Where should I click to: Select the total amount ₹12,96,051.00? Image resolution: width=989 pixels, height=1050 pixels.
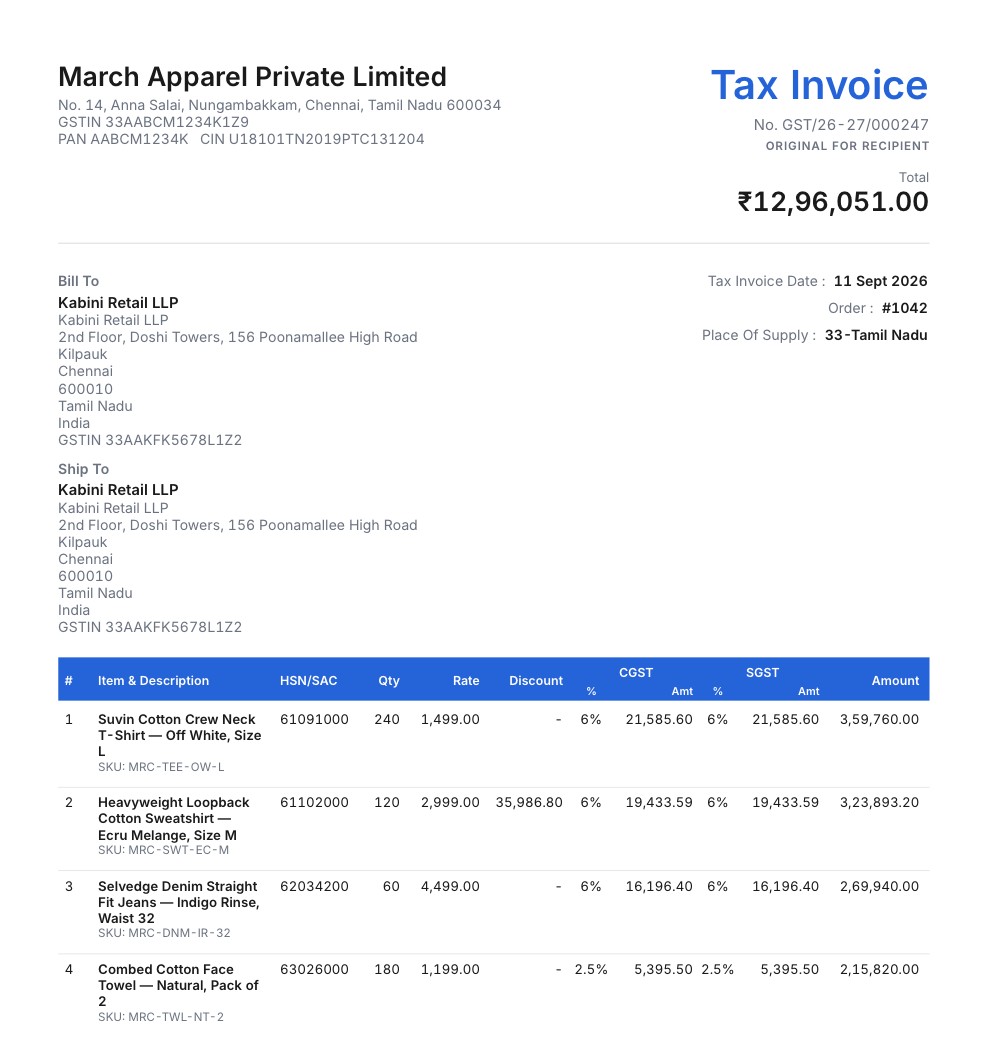pos(832,202)
